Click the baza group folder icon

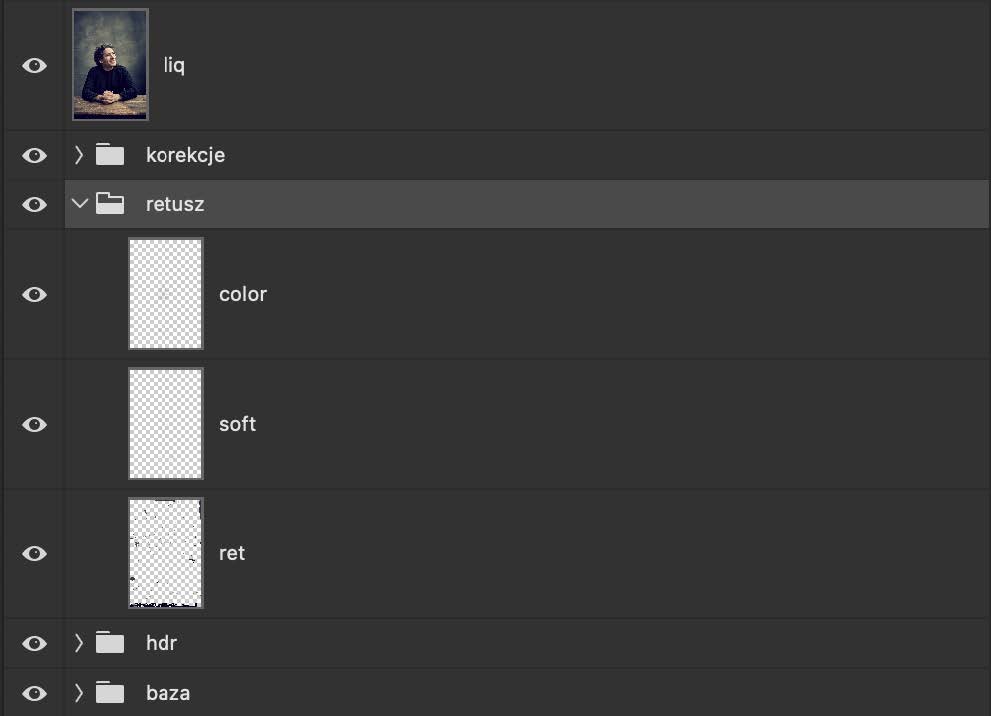coord(110,692)
